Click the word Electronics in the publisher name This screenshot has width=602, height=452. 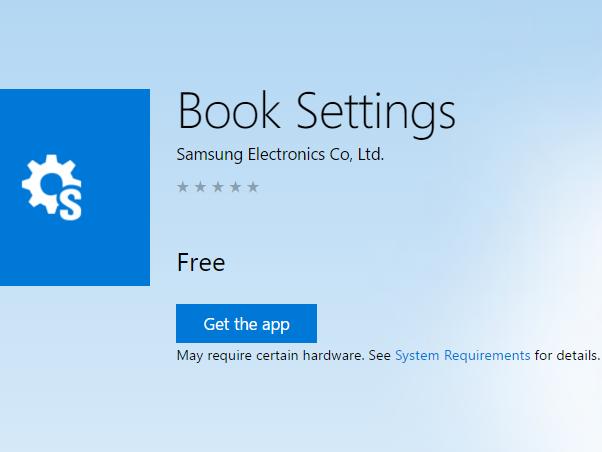coord(286,154)
